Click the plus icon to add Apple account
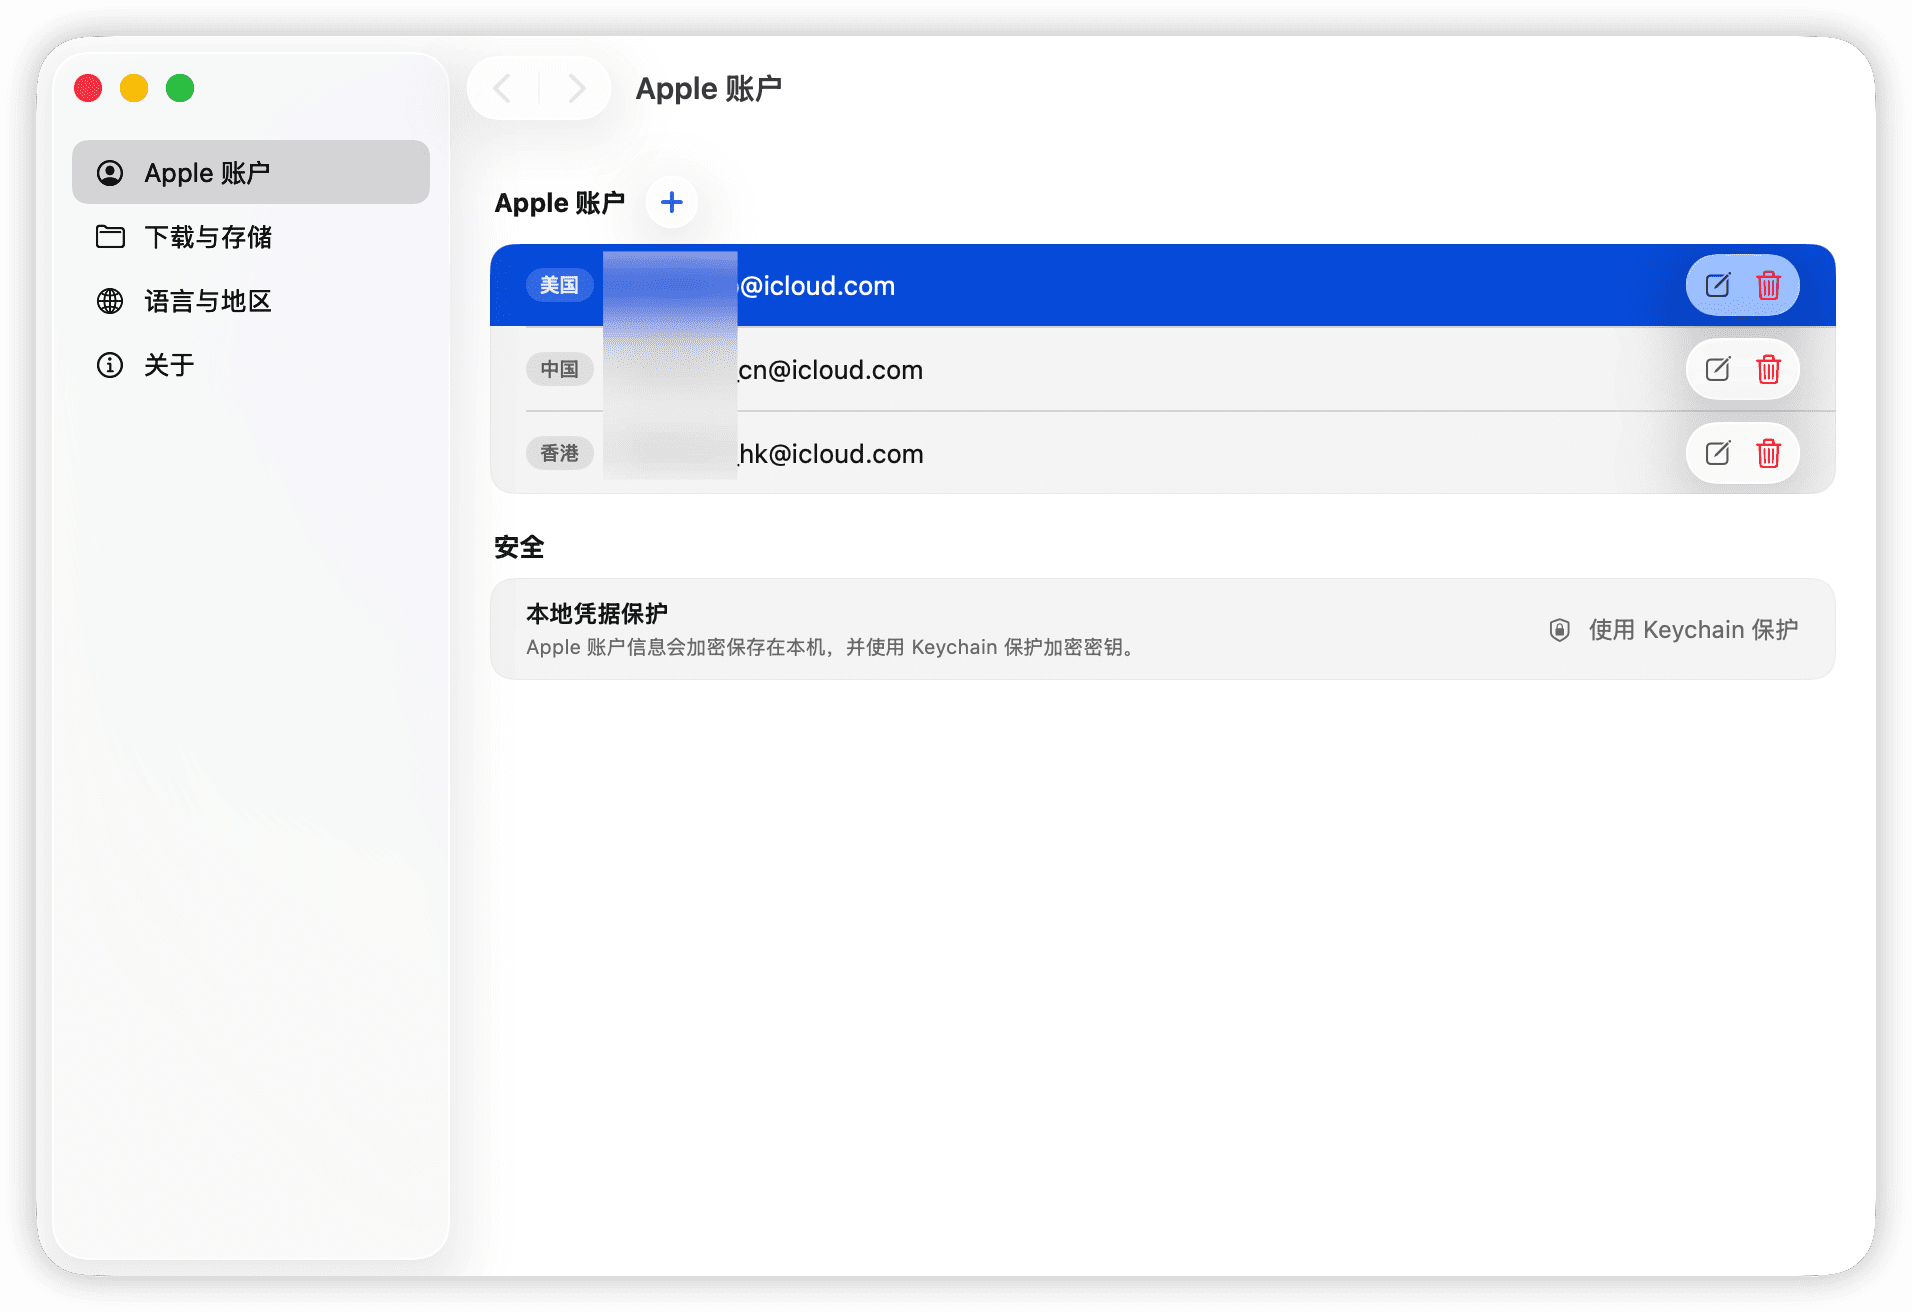 pyautogui.click(x=672, y=202)
